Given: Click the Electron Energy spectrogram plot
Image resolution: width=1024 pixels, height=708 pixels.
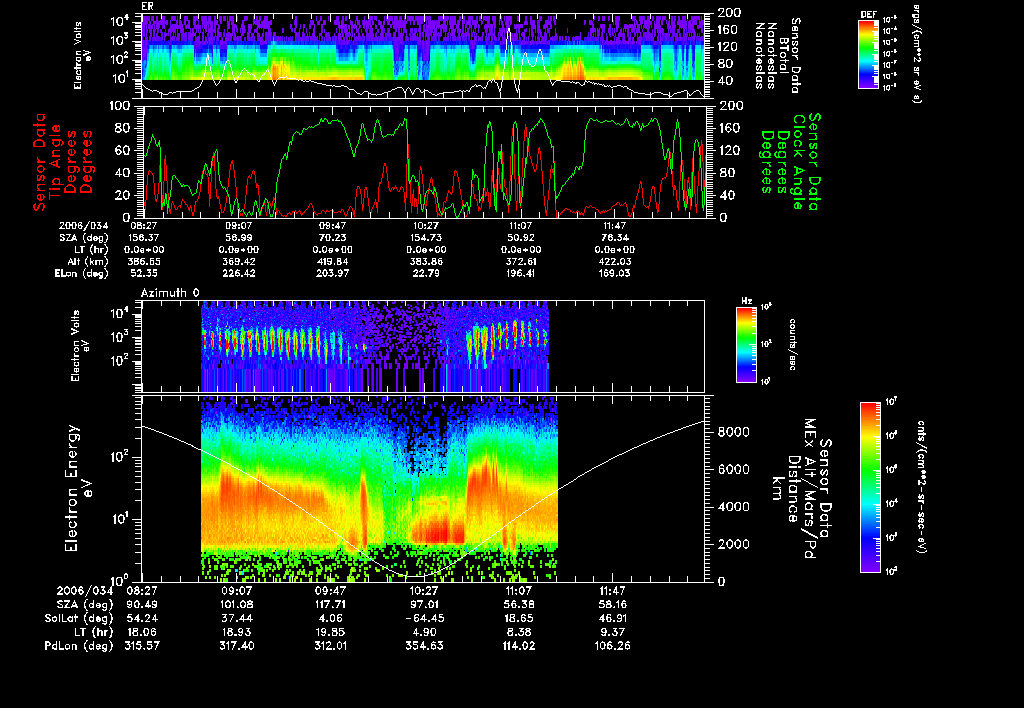Looking at the screenshot, I should pos(423,489).
